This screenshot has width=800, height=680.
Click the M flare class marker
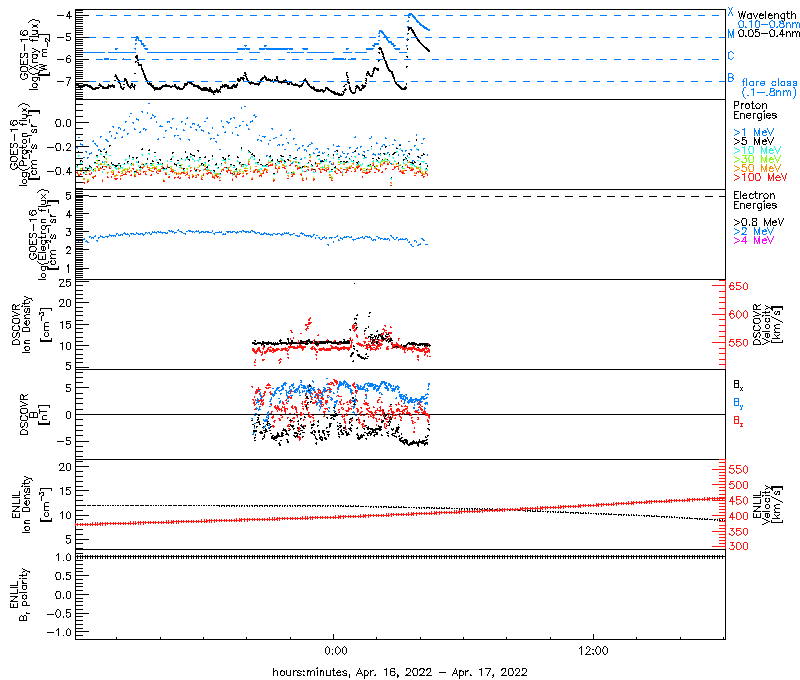click(731, 34)
